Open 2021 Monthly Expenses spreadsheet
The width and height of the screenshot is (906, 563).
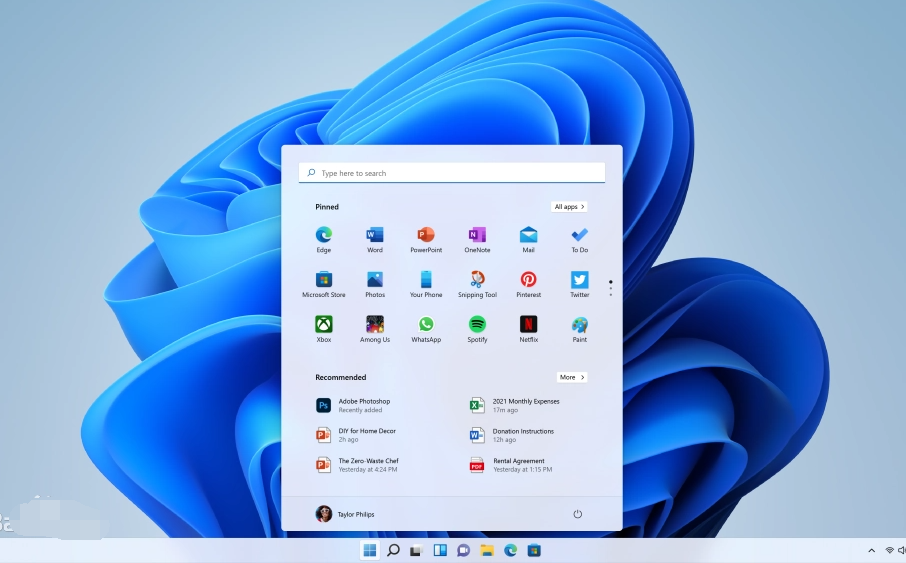[525, 405]
